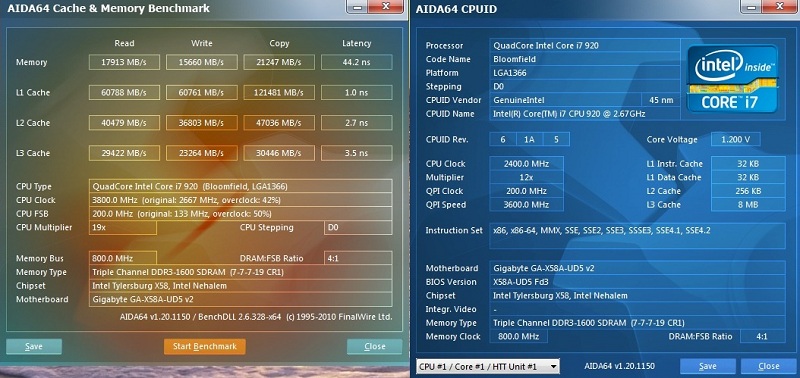Click the Memory Write value 15660 MB/s

[x=202, y=62]
